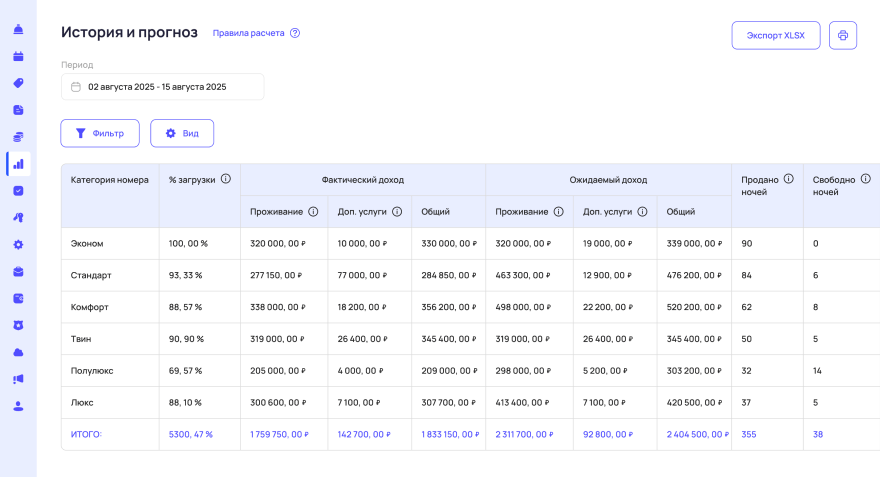Open the gear settings icon in sidebar
This screenshot has width=880, height=477.
[18, 245]
